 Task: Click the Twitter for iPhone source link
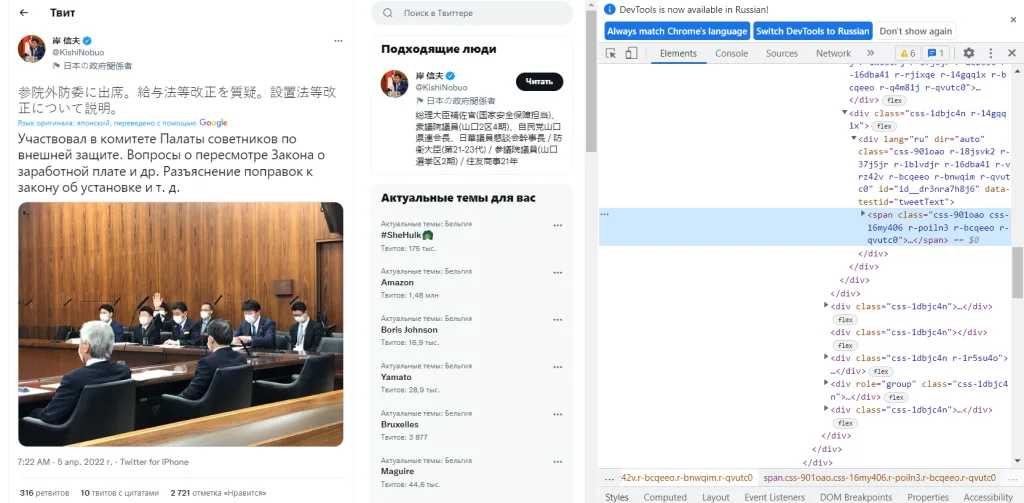pyautogui.click(x=154, y=462)
